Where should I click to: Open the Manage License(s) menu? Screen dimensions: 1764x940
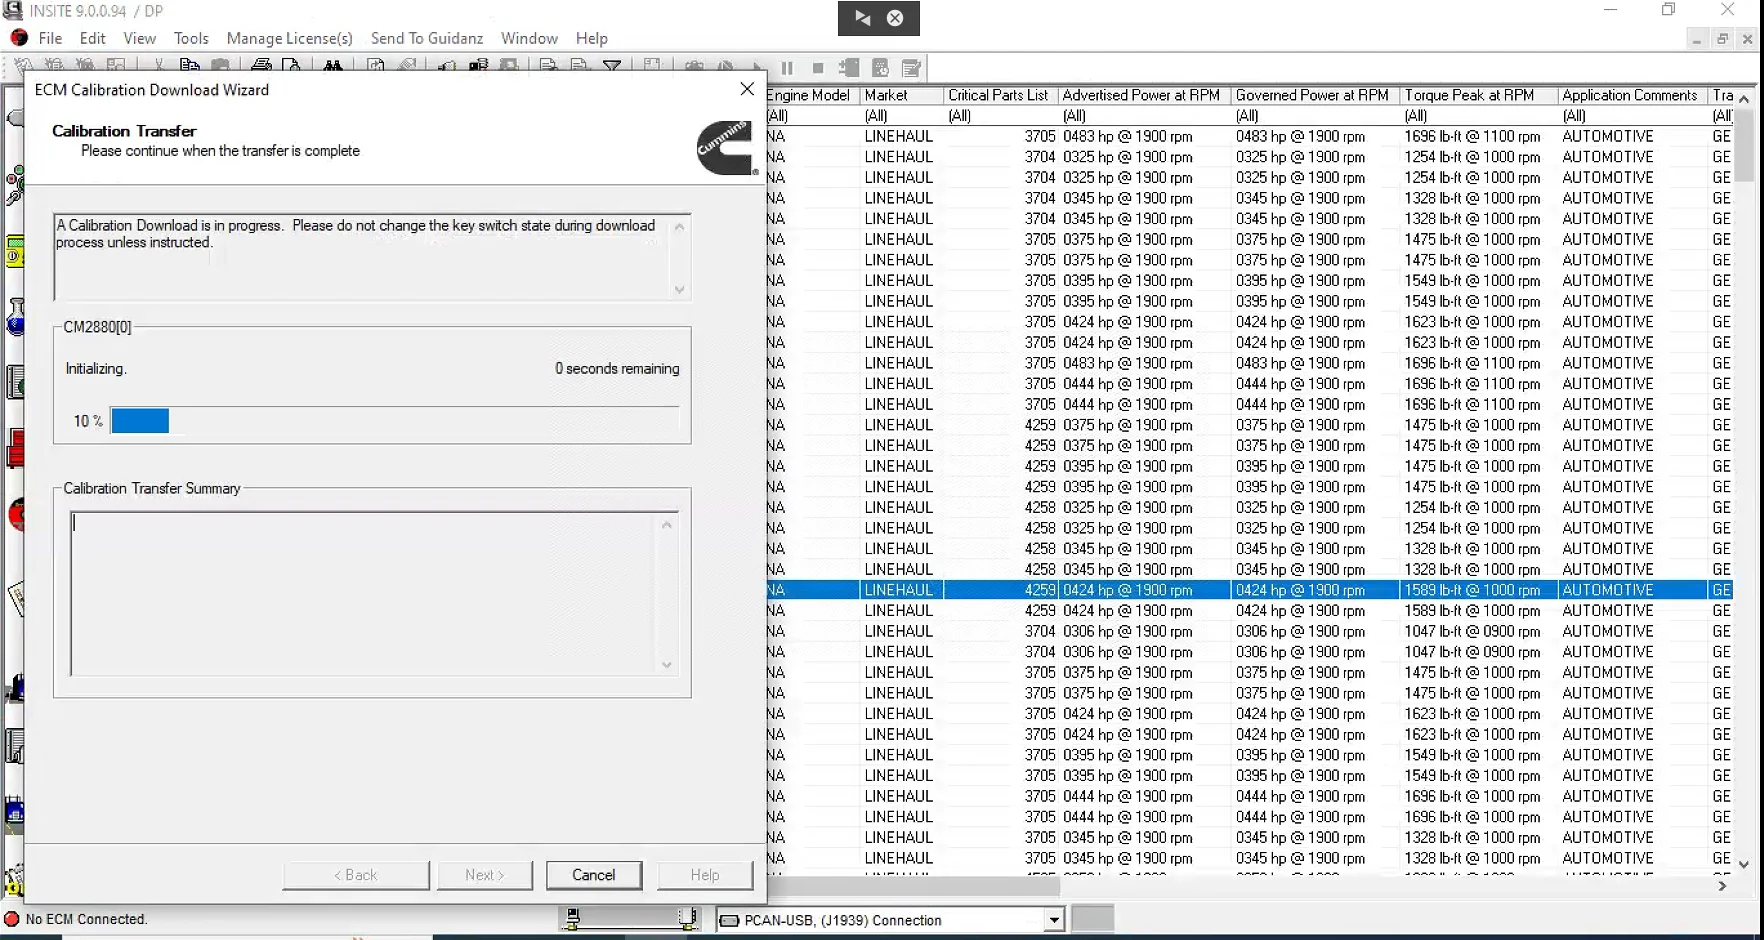289,38
